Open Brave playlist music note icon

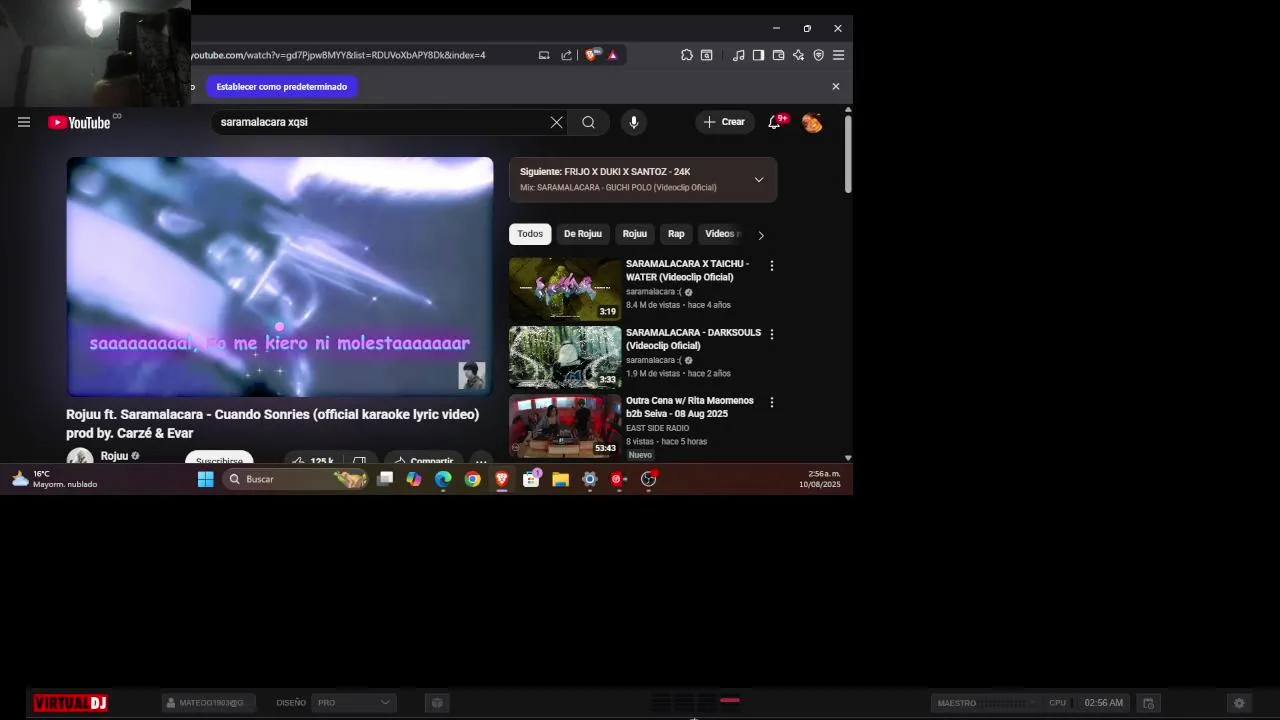(x=738, y=55)
